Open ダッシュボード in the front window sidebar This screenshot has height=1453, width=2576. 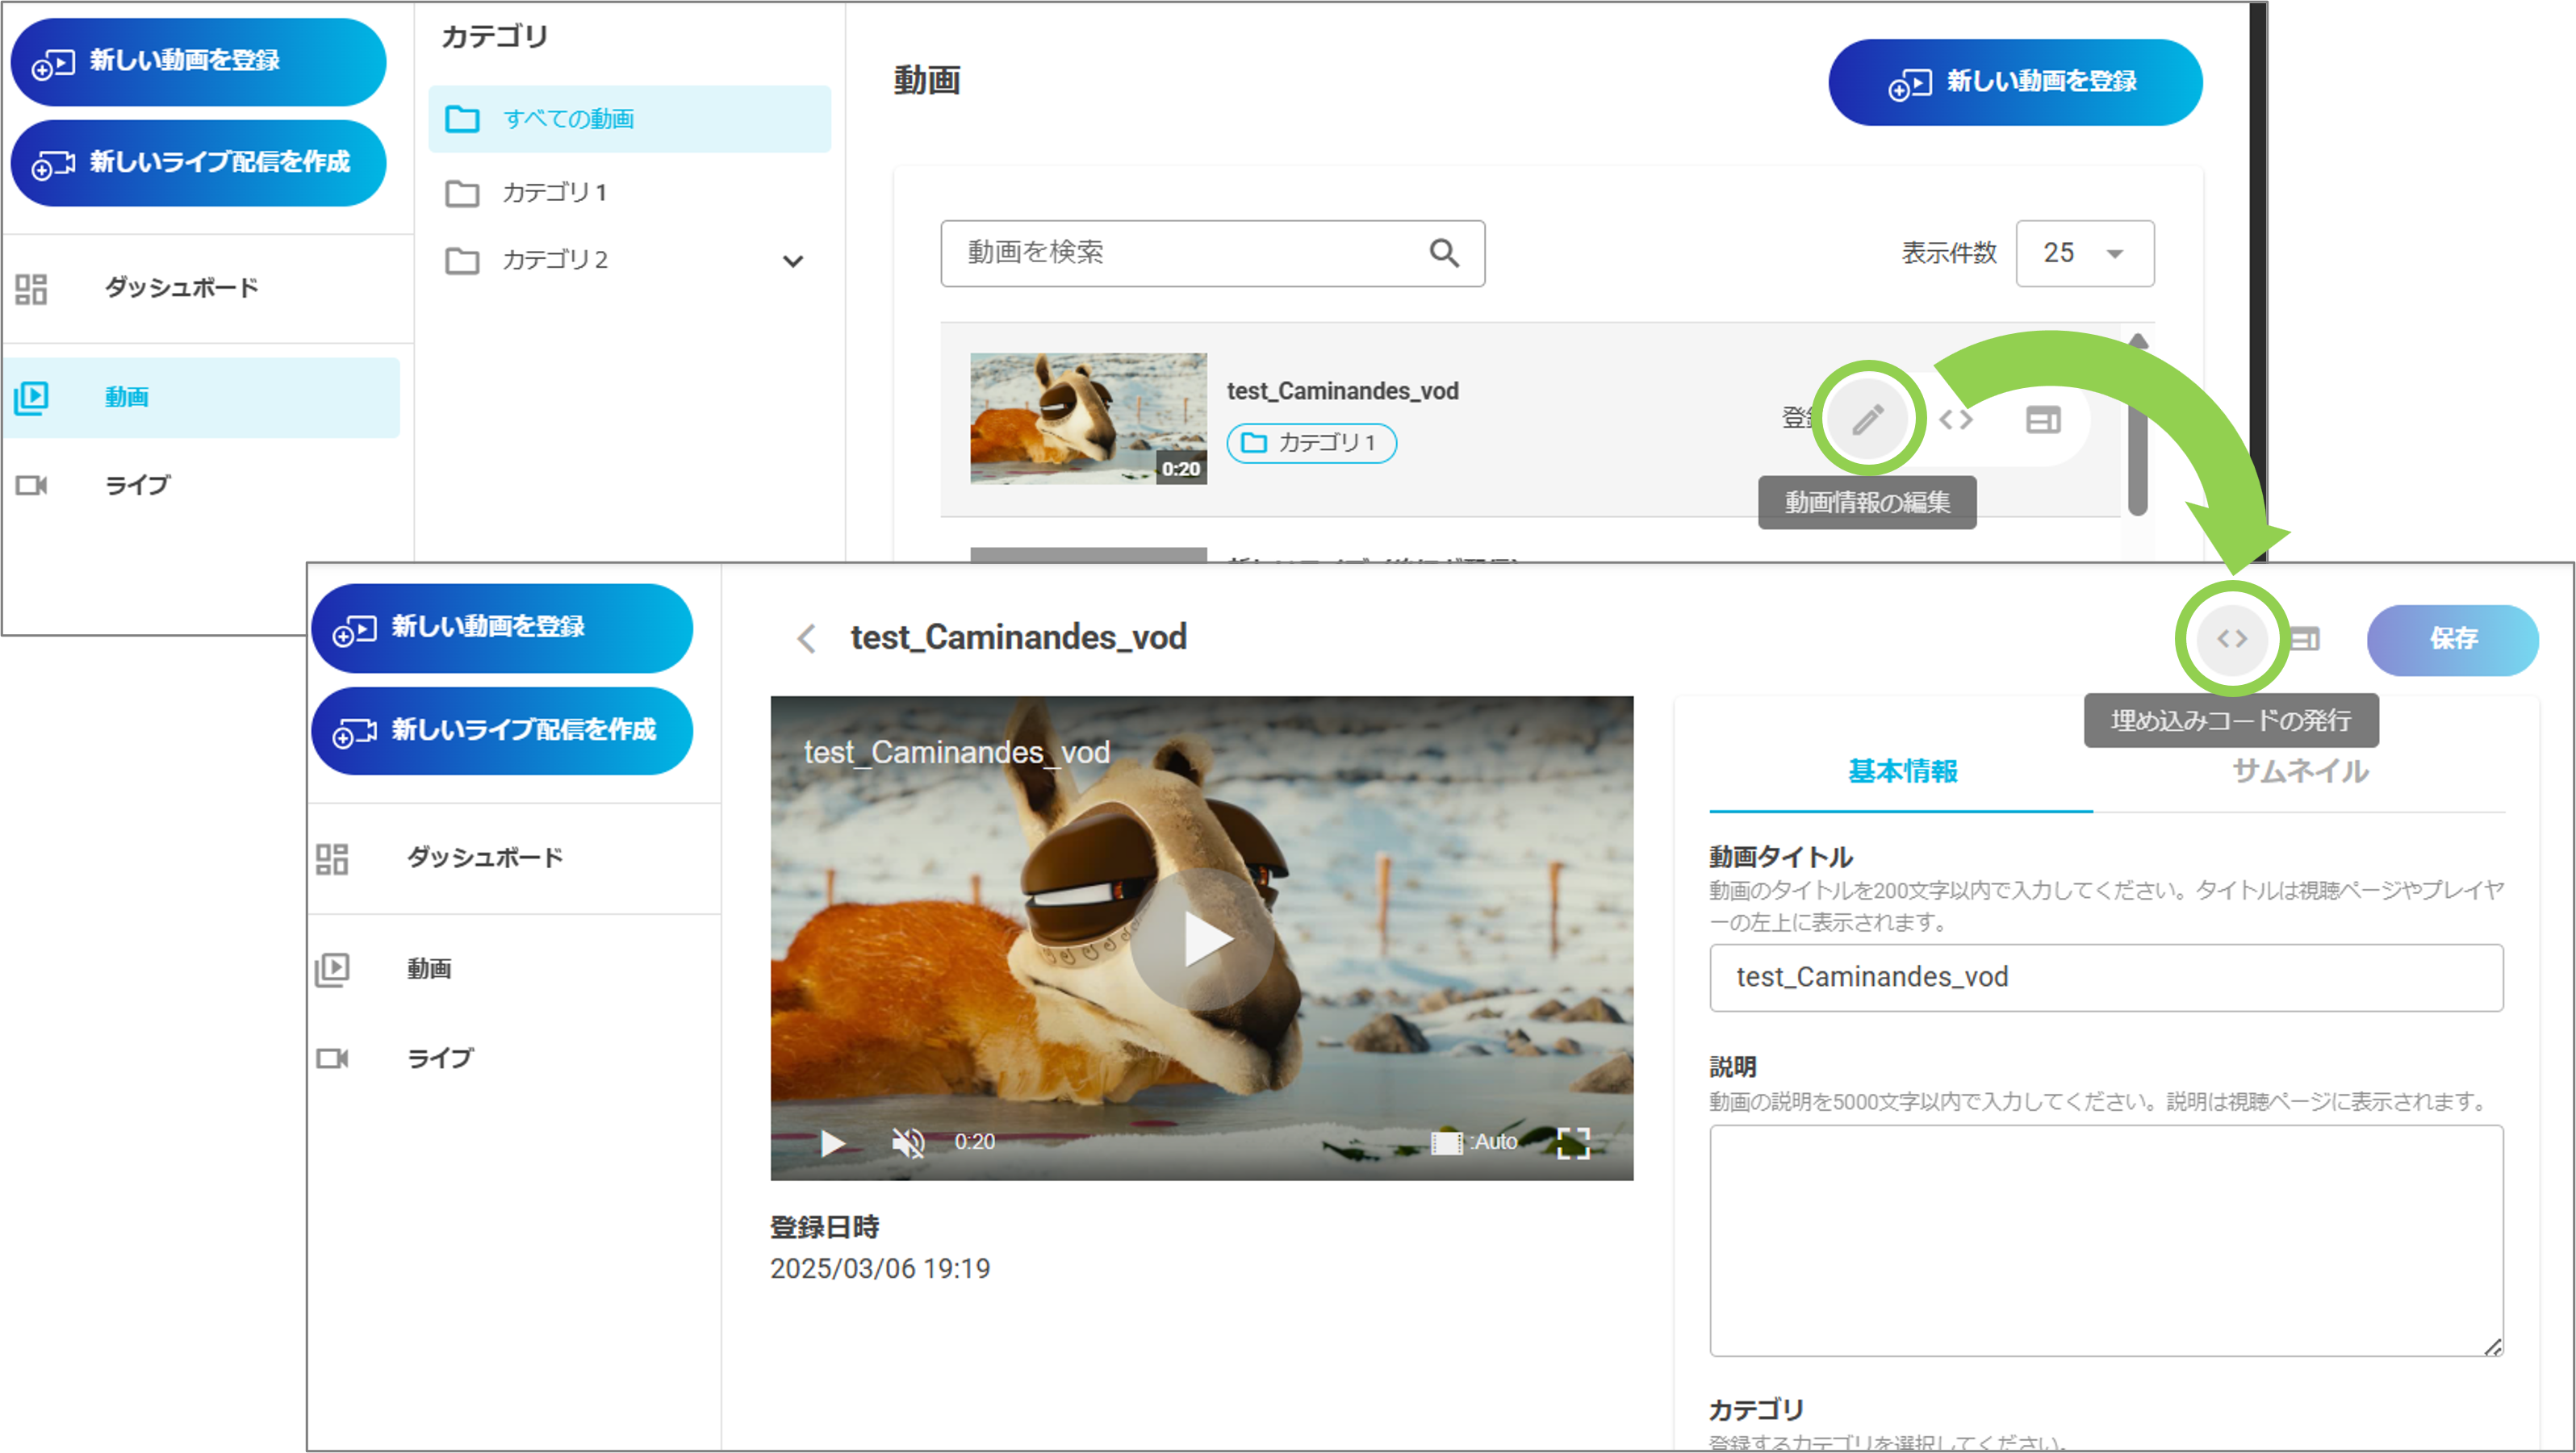click(x=514, y=858)
